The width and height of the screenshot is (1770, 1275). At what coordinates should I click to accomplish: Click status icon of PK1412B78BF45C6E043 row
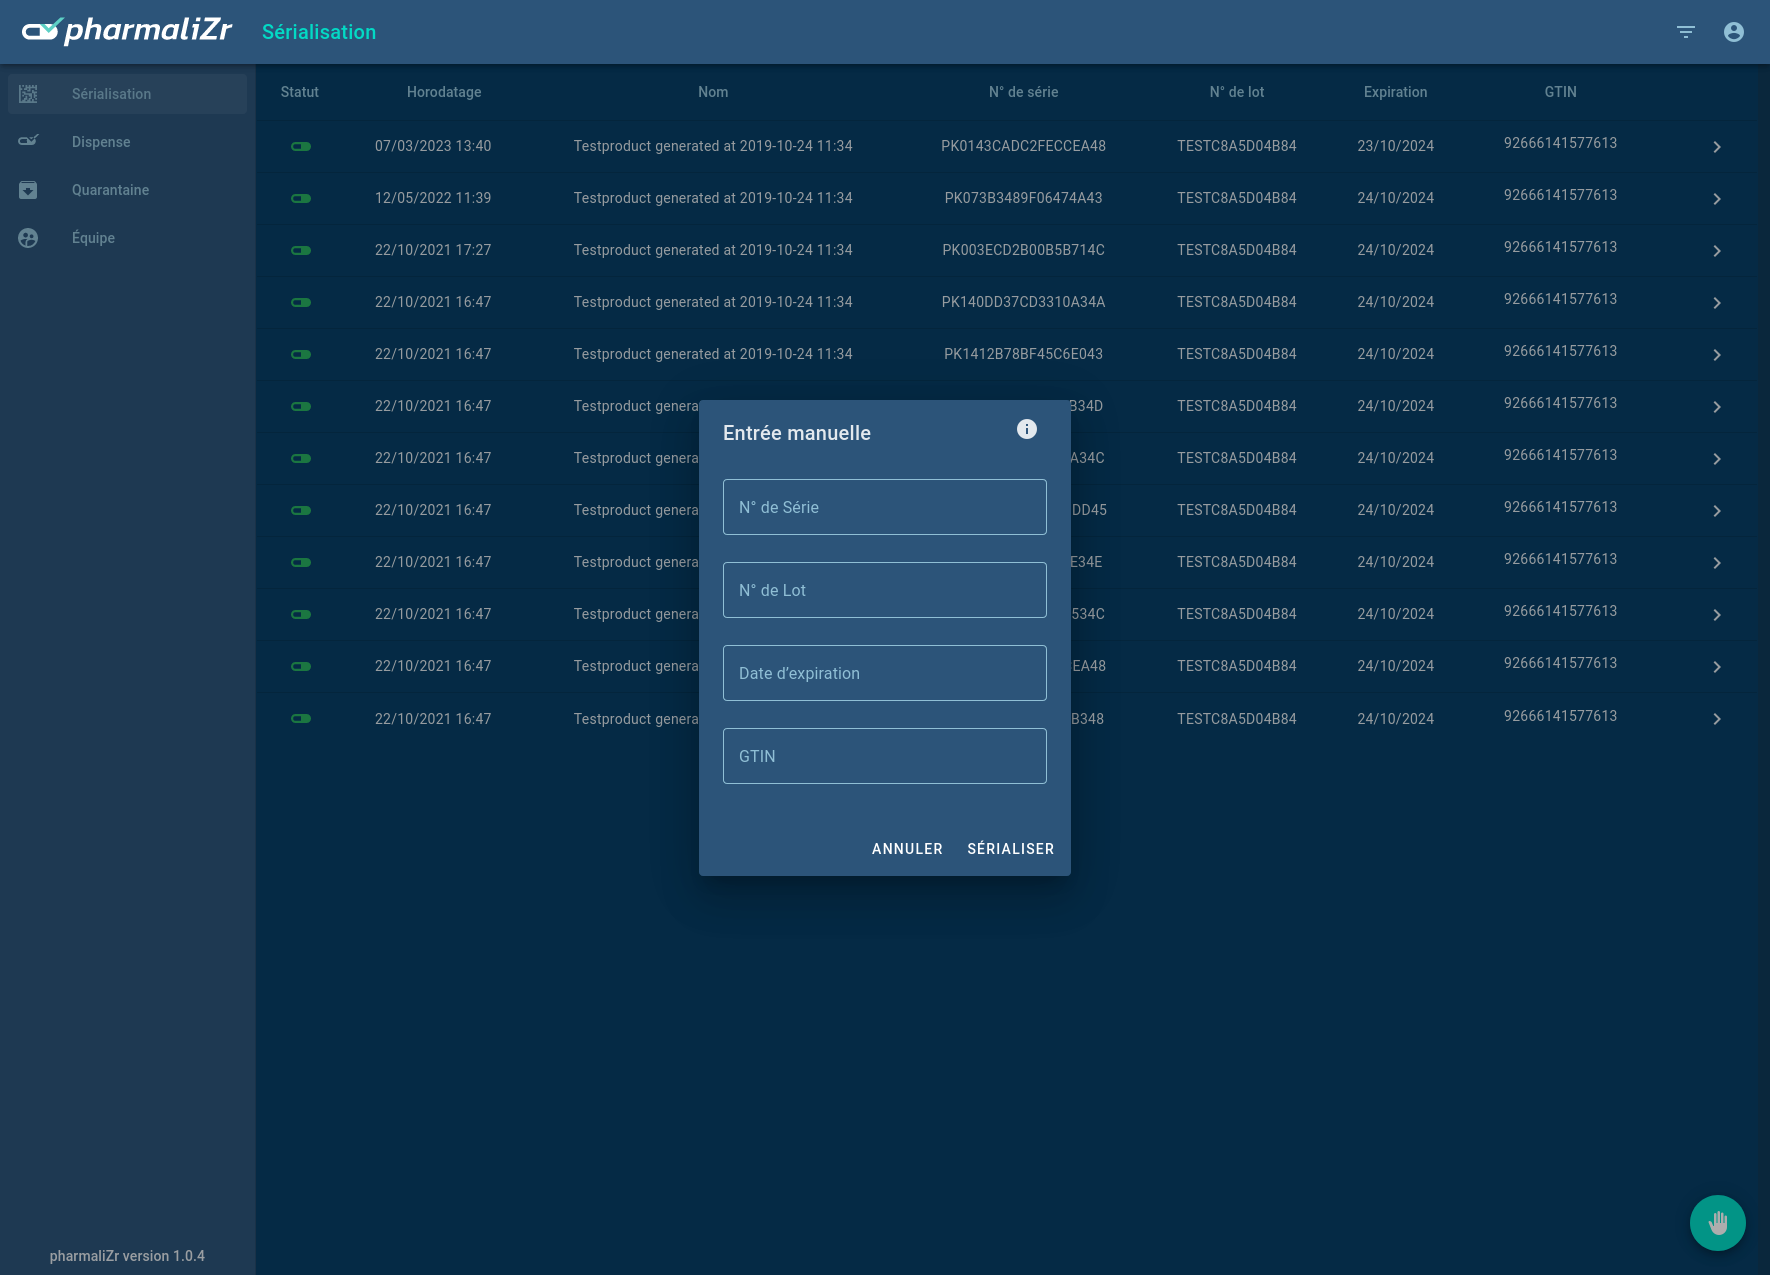point(301,354)
